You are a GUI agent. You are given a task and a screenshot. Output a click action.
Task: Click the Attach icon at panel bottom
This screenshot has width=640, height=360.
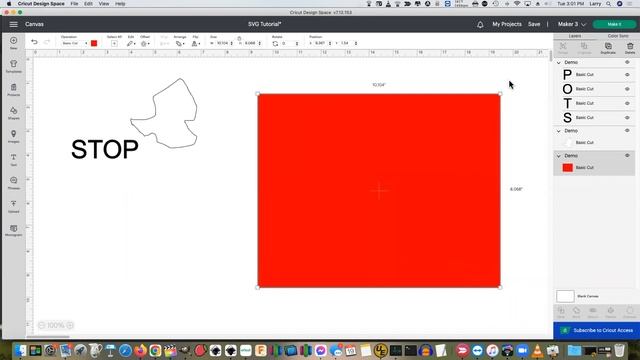593,313
